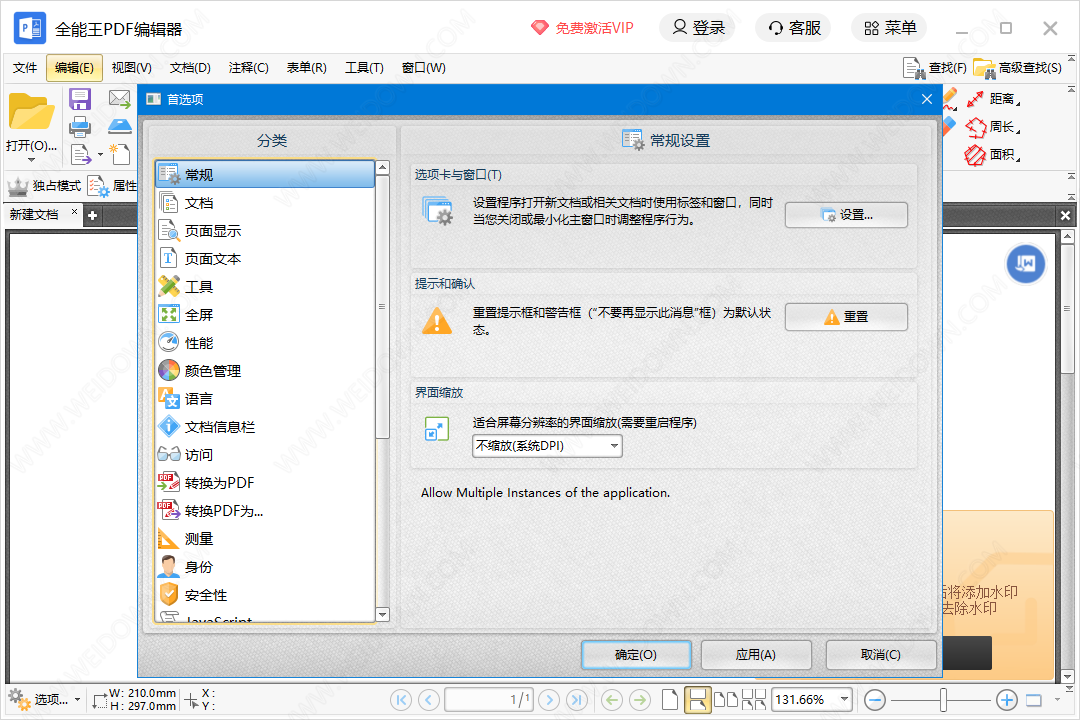1080x720 pixels.
Task: Select the 测量 category
Action: click(265, 539)
